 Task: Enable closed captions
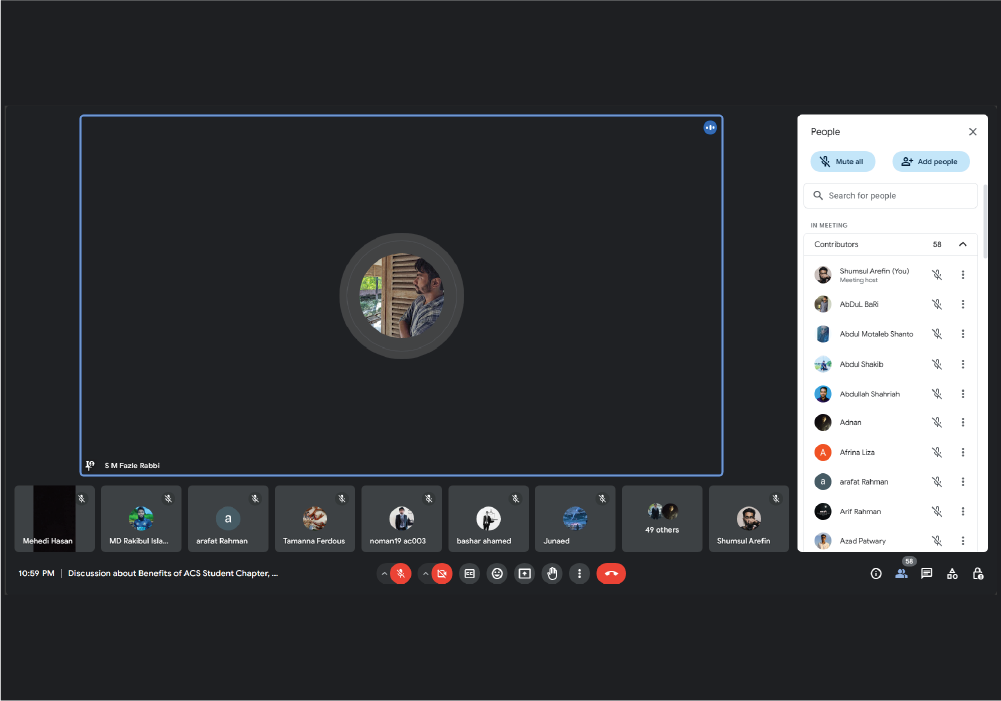[x=469, y=574]
